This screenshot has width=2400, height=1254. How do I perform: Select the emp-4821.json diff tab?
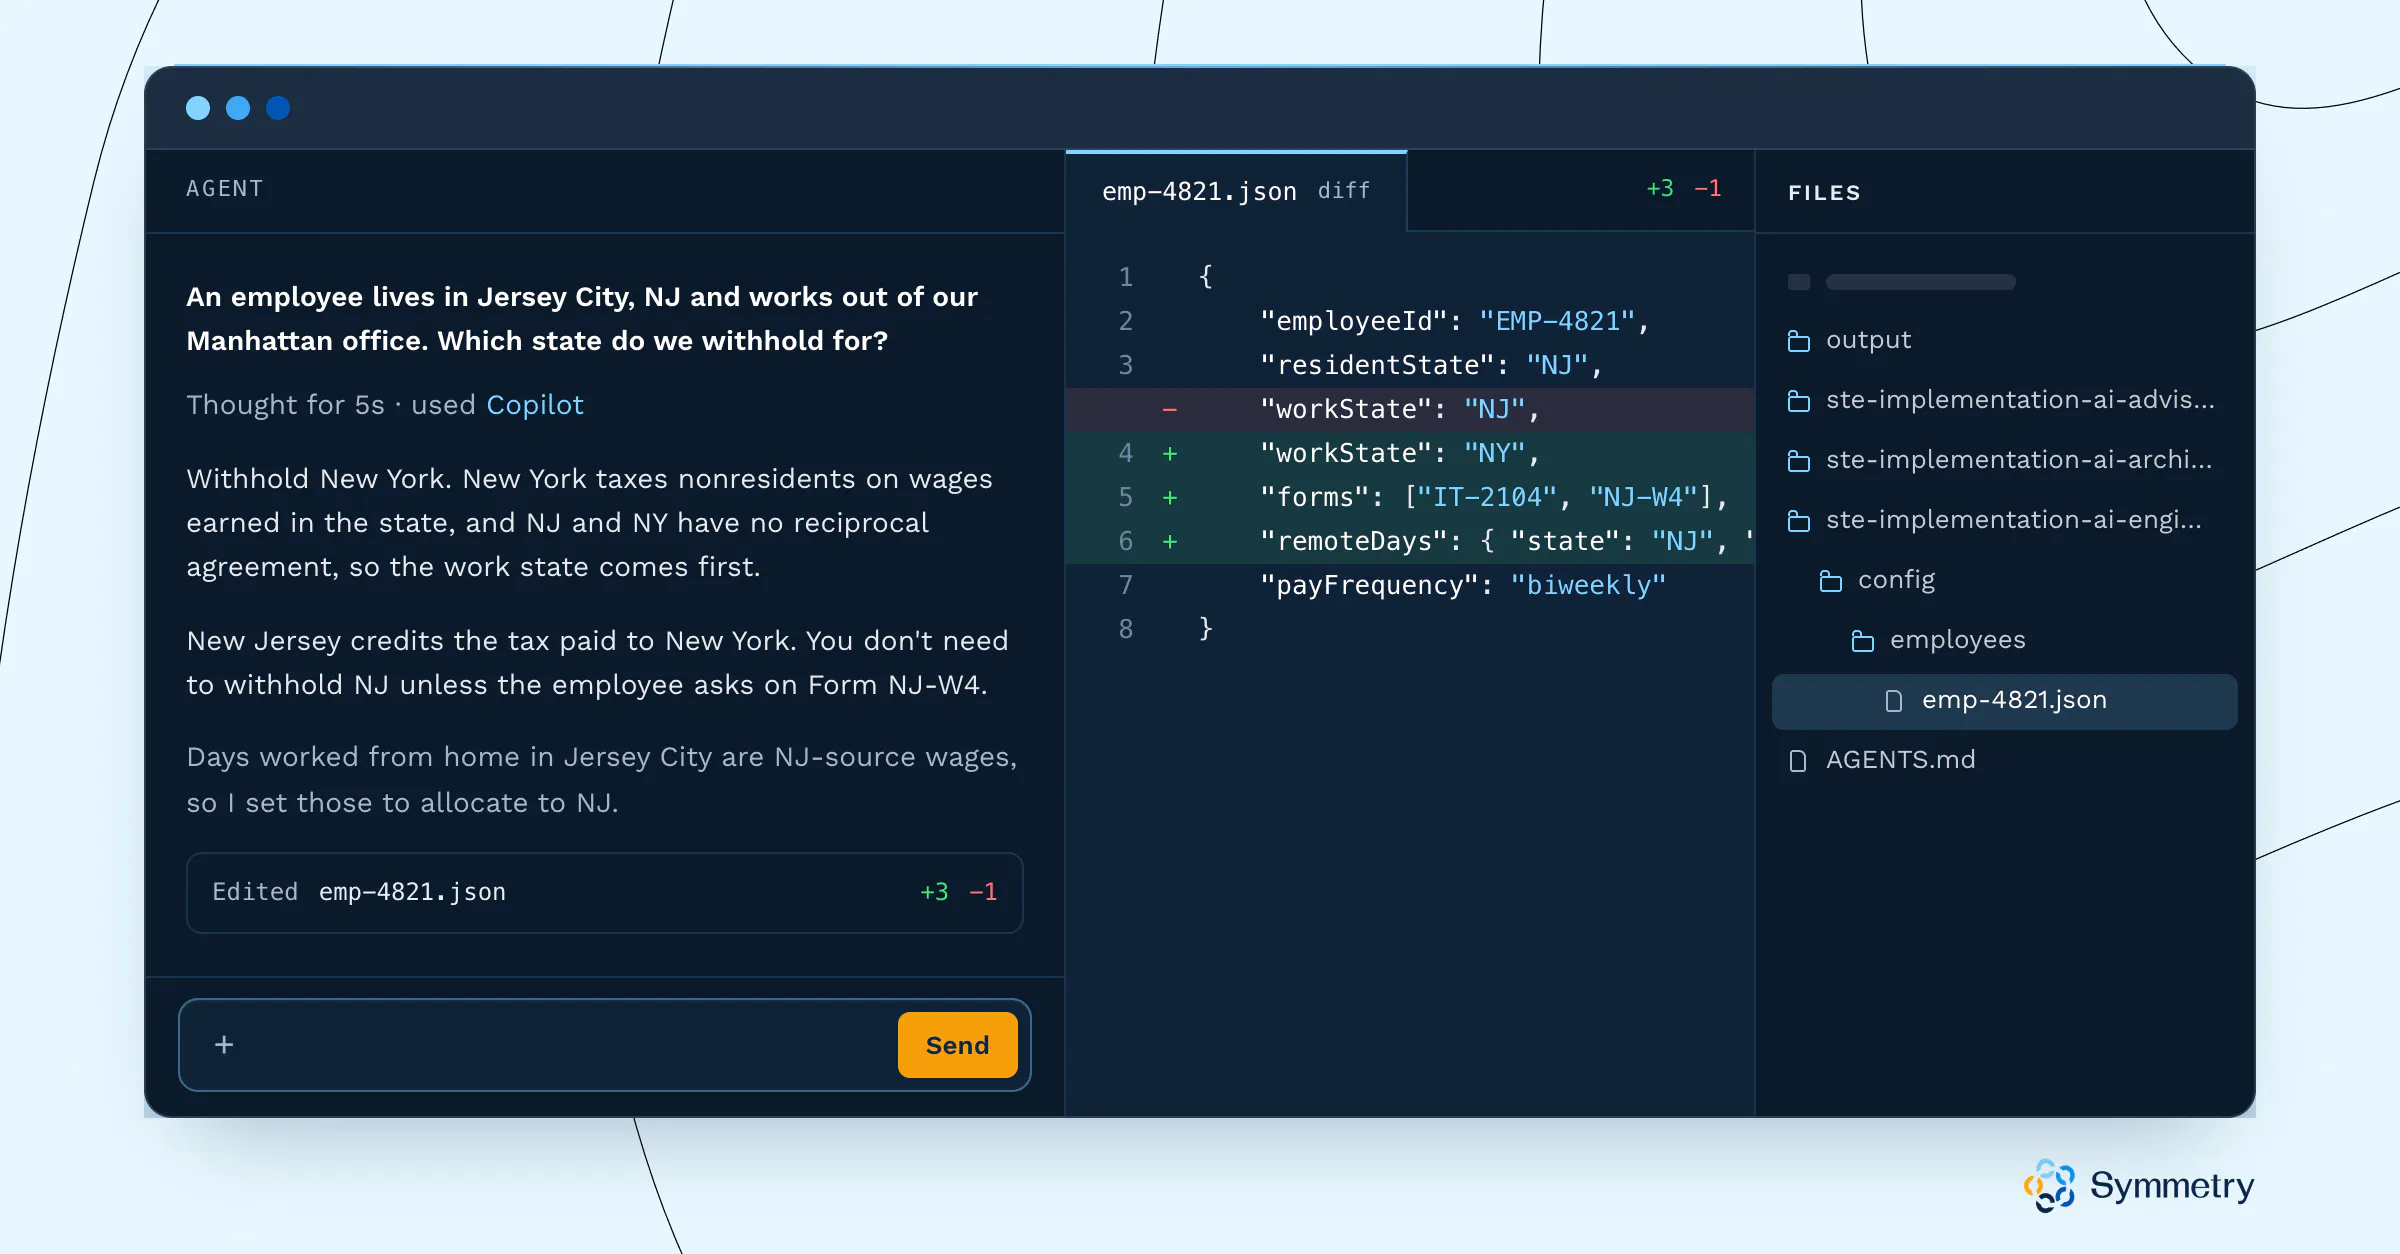tap(1236, 191)
